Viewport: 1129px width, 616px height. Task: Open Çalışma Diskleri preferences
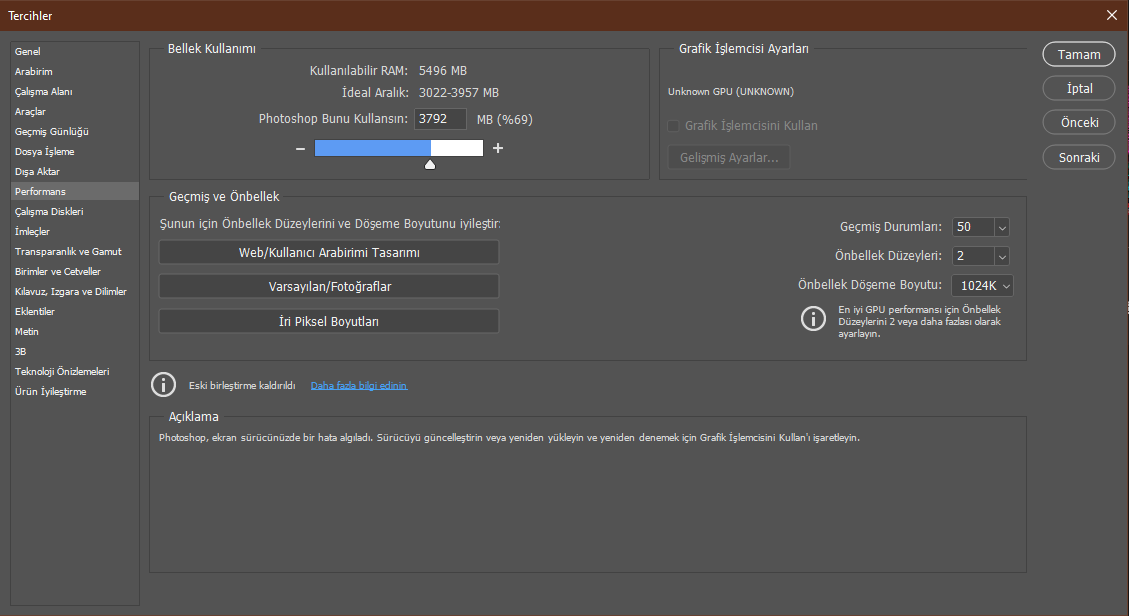[x=75, y=212]
